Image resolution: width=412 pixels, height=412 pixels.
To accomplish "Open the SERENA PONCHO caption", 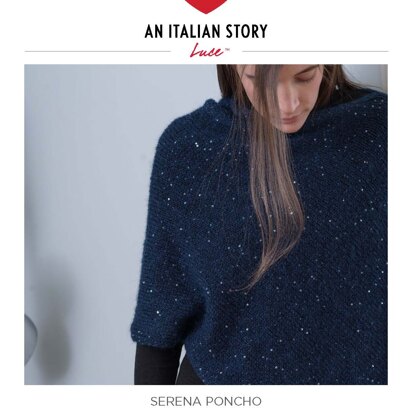I will [206, 401].
